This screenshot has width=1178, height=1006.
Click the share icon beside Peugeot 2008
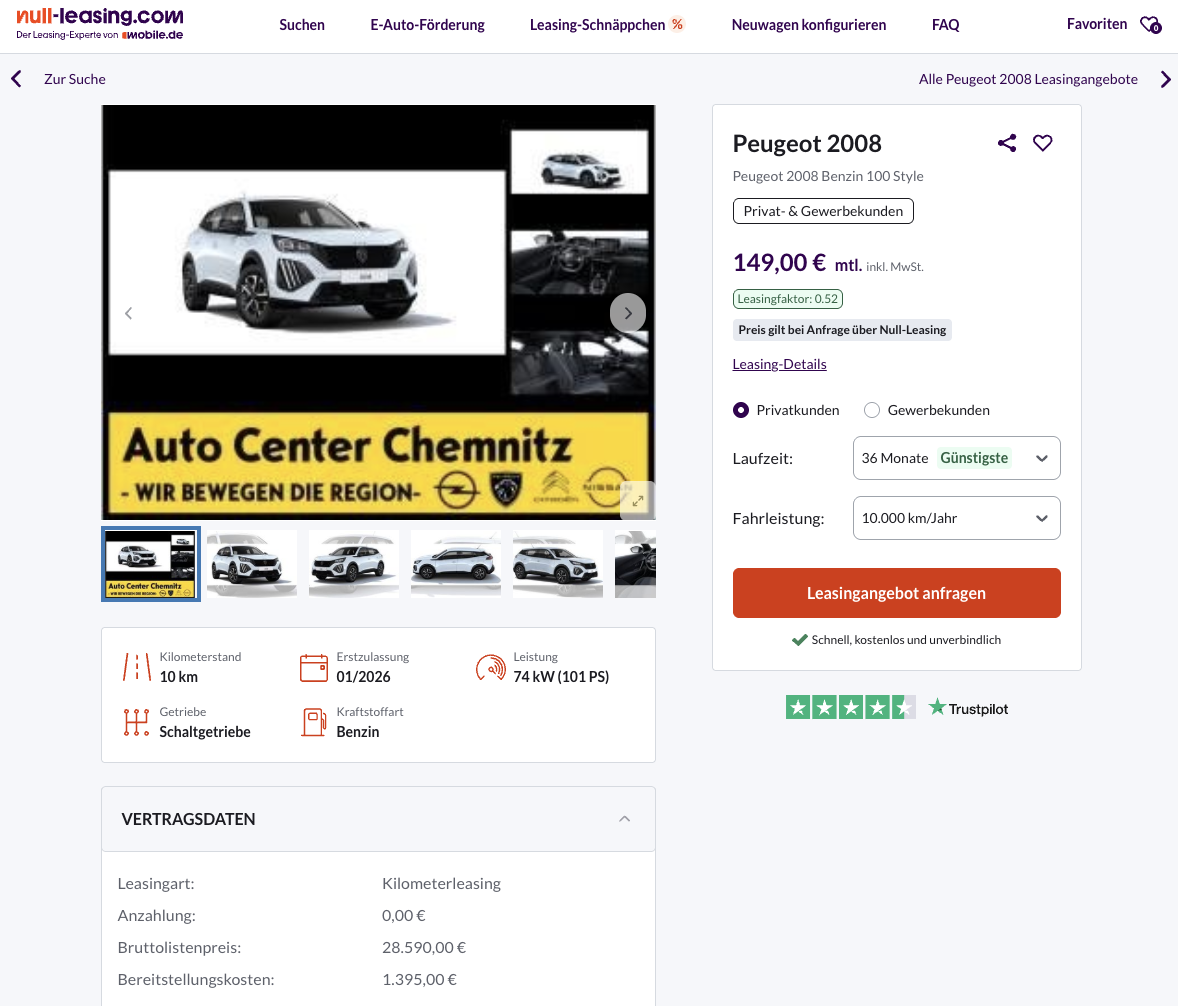point(1007,143)
